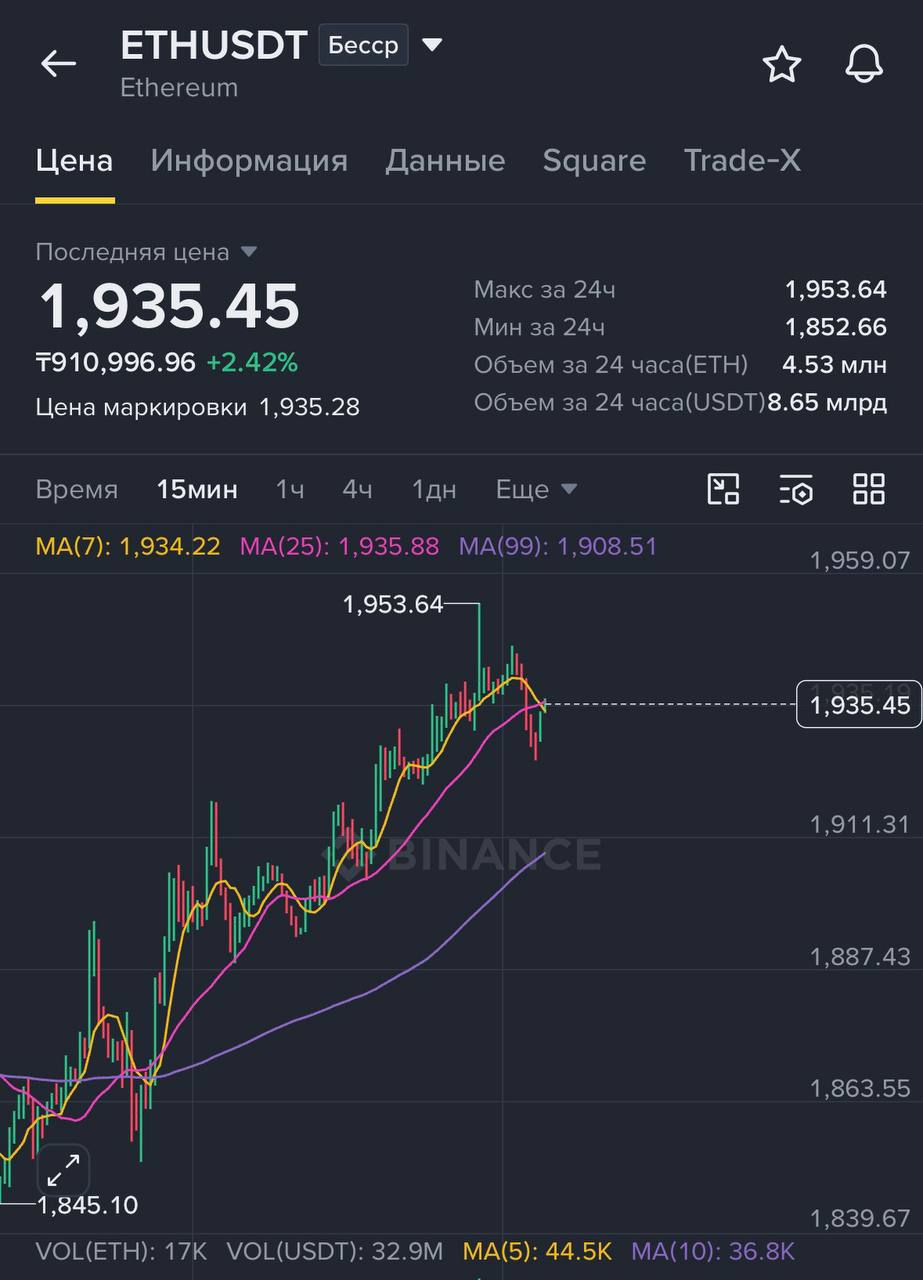This screenshot has height=1280, width=923.
Task: Open the chart drawing tools icon
Action: pos(723,489)
